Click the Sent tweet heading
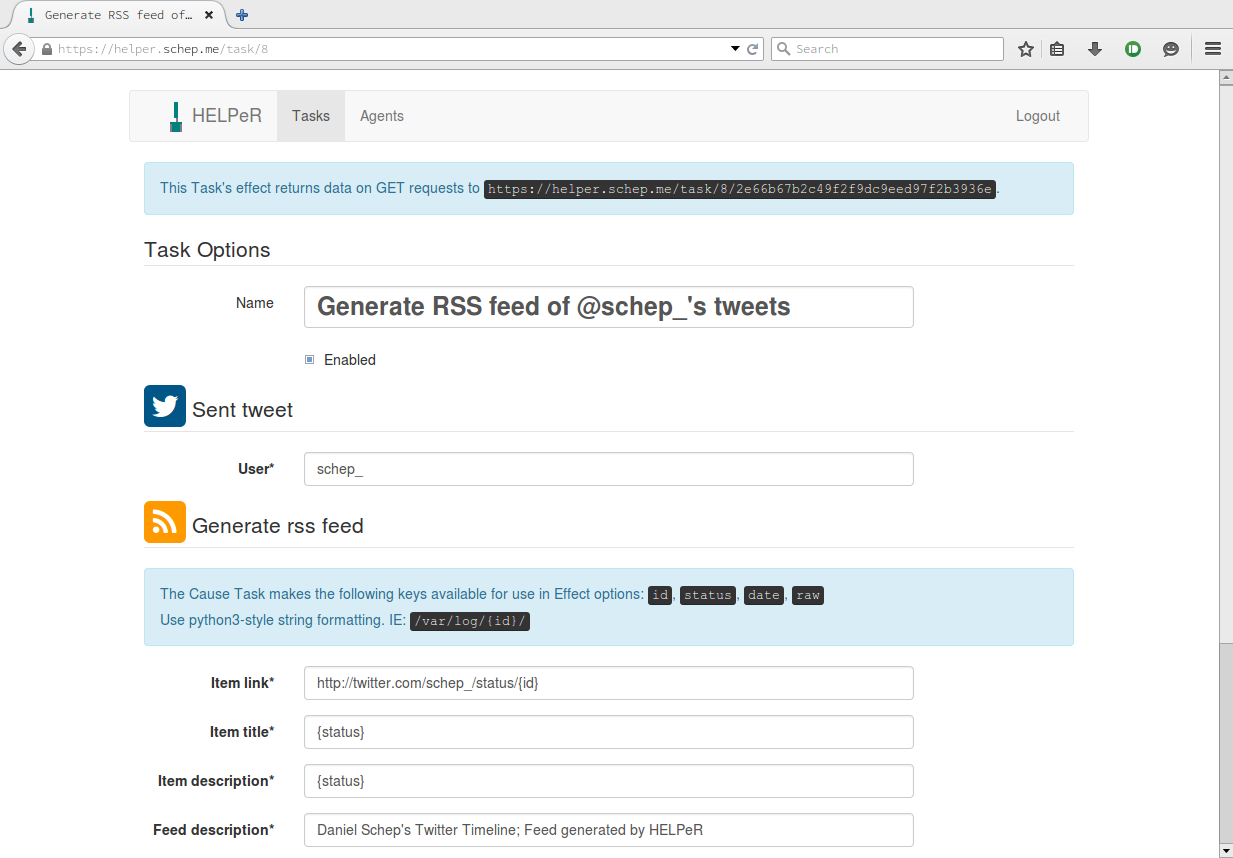The image size is (1233, 858). 243,410
